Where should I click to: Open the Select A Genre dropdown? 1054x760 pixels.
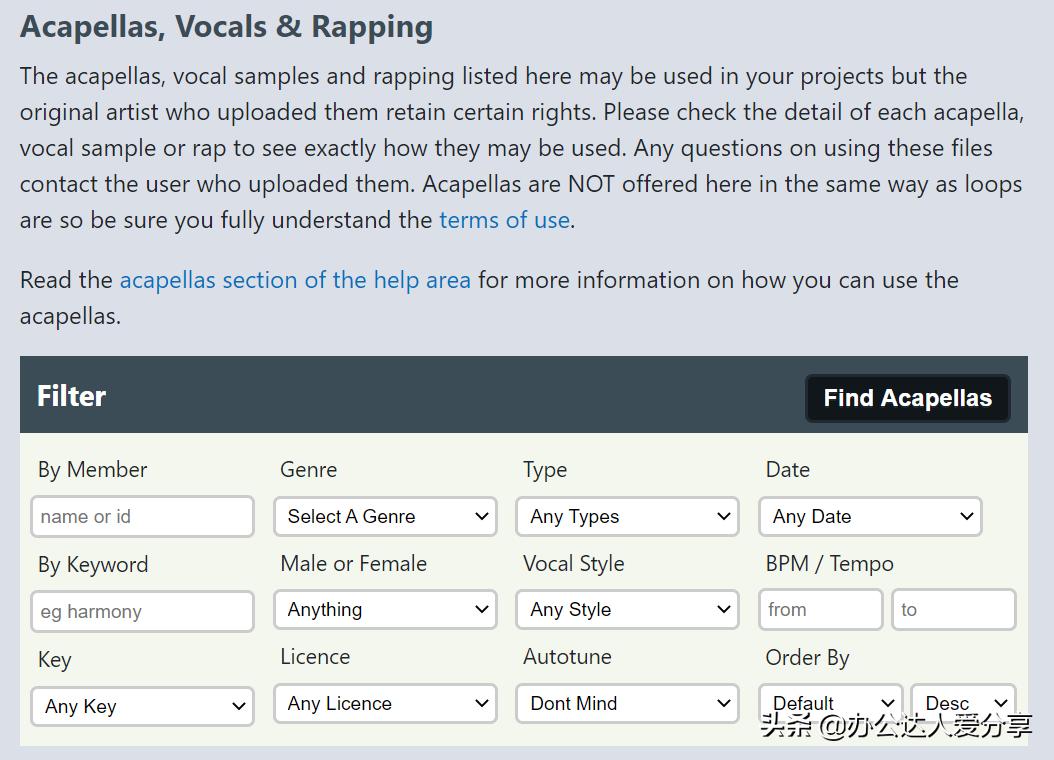coord(385,517)
